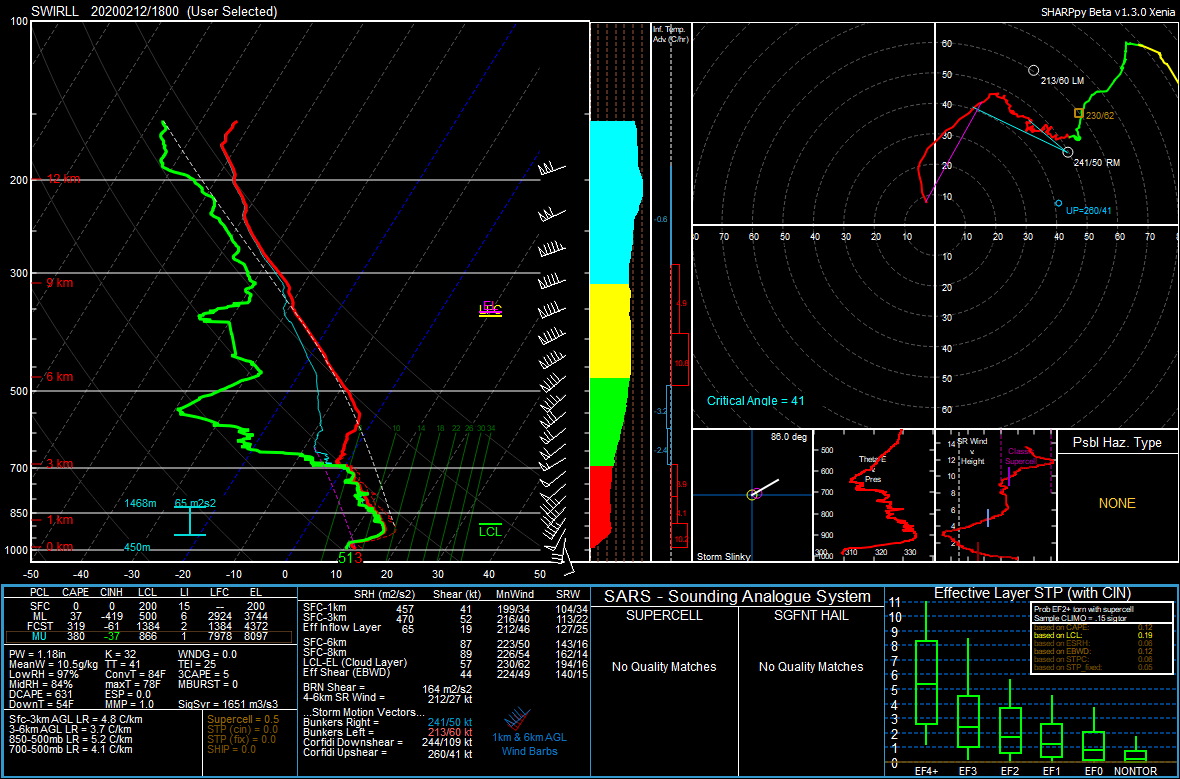Select the highlighted MU parcel row

pyautogui.click(x=148, y=637)
